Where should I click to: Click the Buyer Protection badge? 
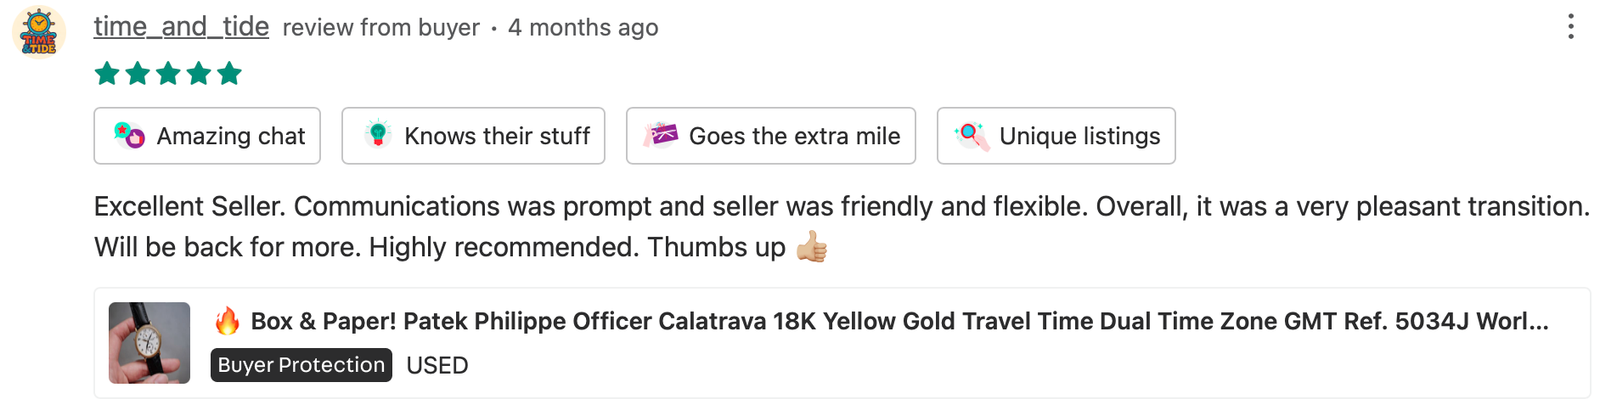[x=301, y=365]
